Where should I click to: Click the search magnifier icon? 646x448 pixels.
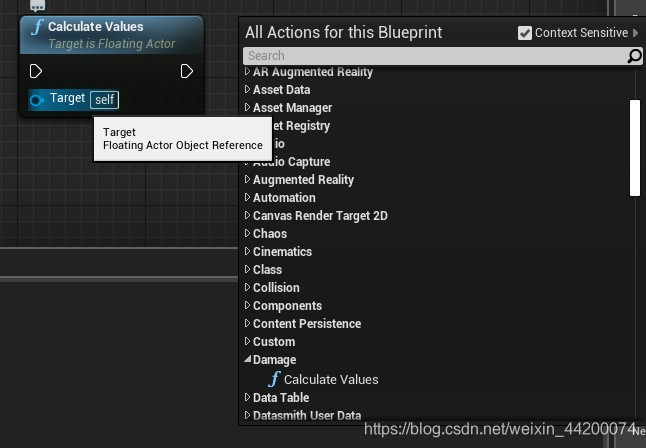coord(634,56)
